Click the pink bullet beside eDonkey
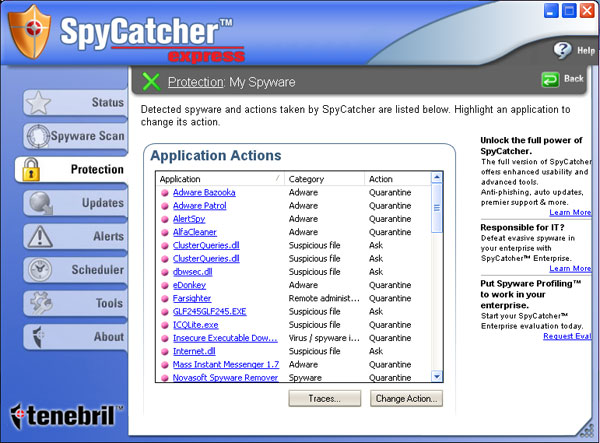This screenshot has width=600, height=443. [165, 285]
